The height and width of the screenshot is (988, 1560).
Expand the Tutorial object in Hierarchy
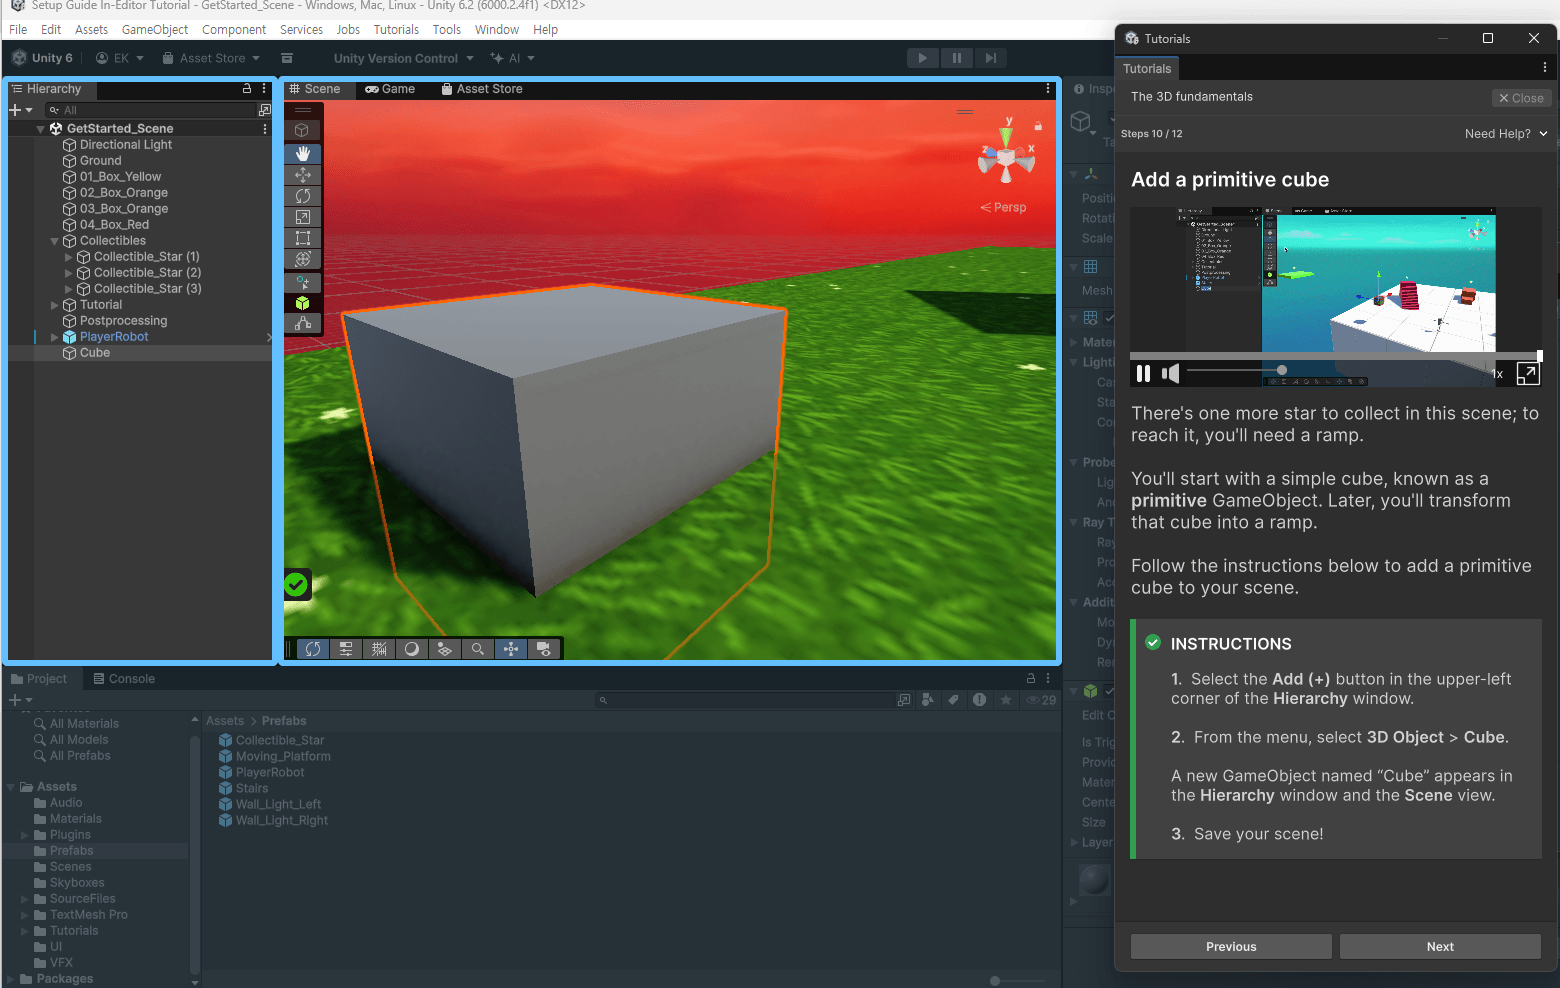coord(55,305)
